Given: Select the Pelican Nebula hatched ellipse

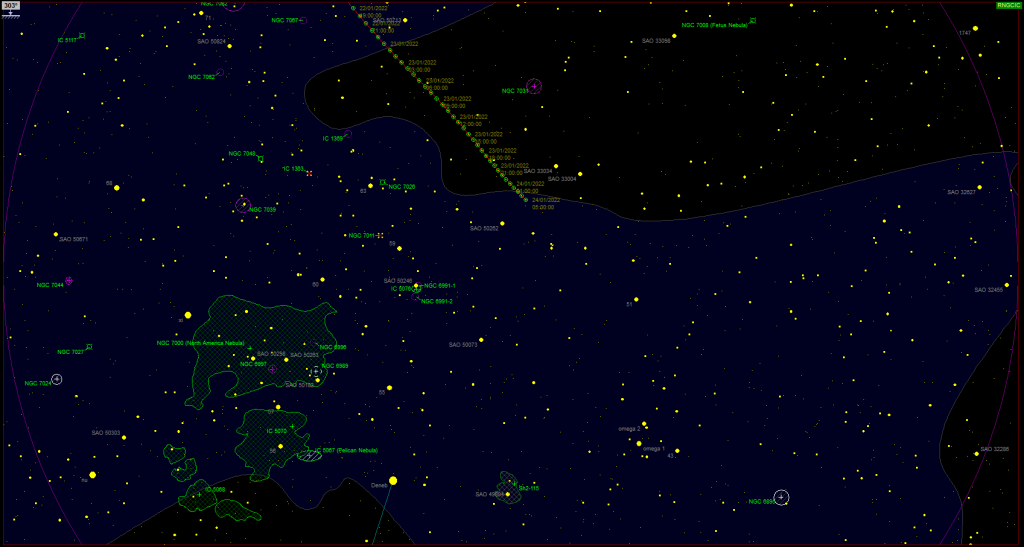Looking at the screenshot, I should click(310, 455).
